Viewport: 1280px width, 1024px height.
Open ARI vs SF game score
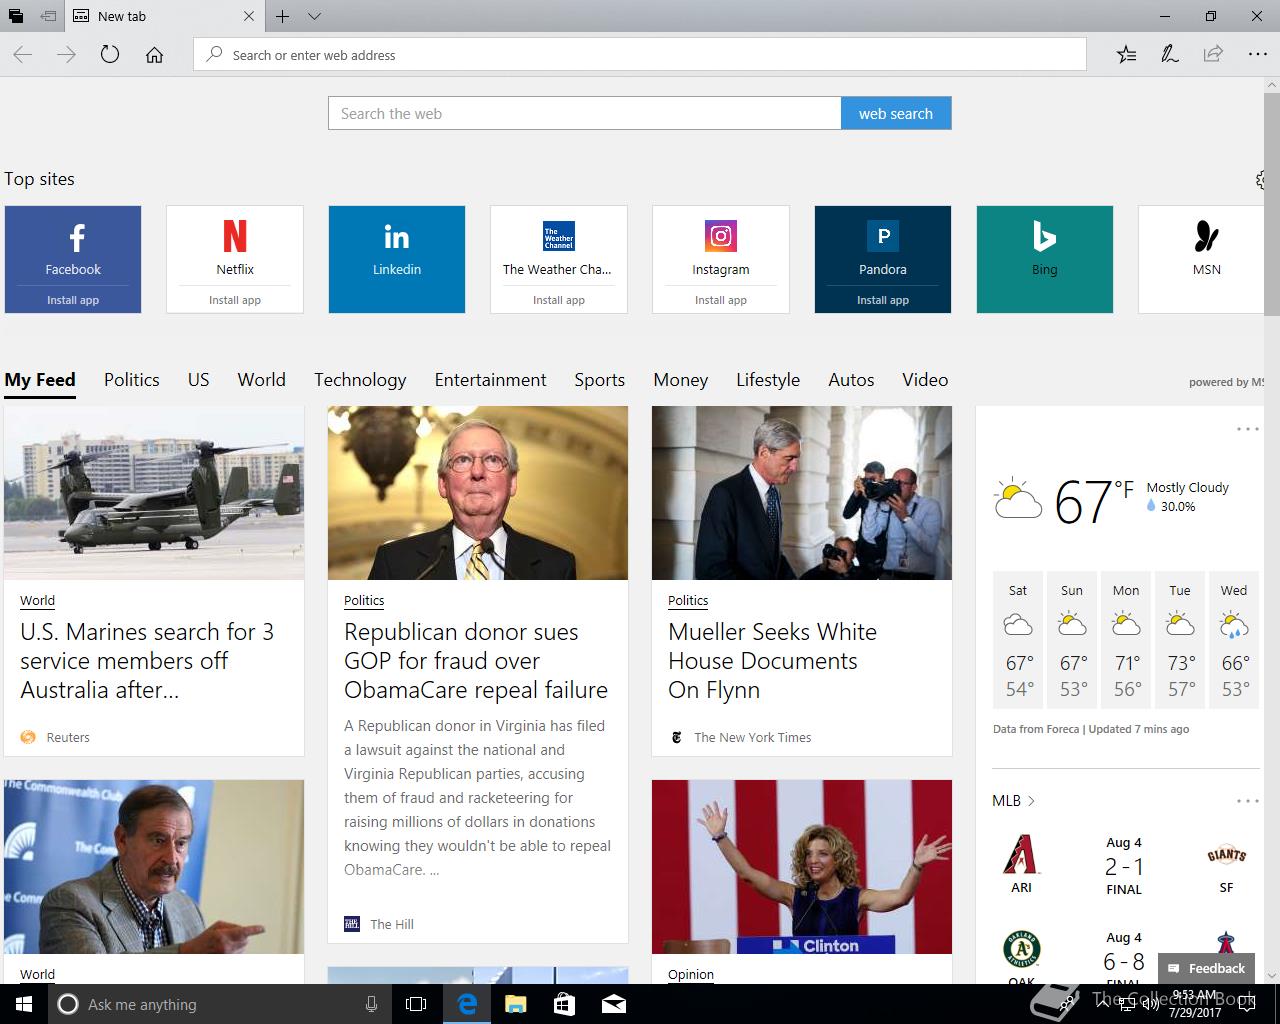point(1124,866)
